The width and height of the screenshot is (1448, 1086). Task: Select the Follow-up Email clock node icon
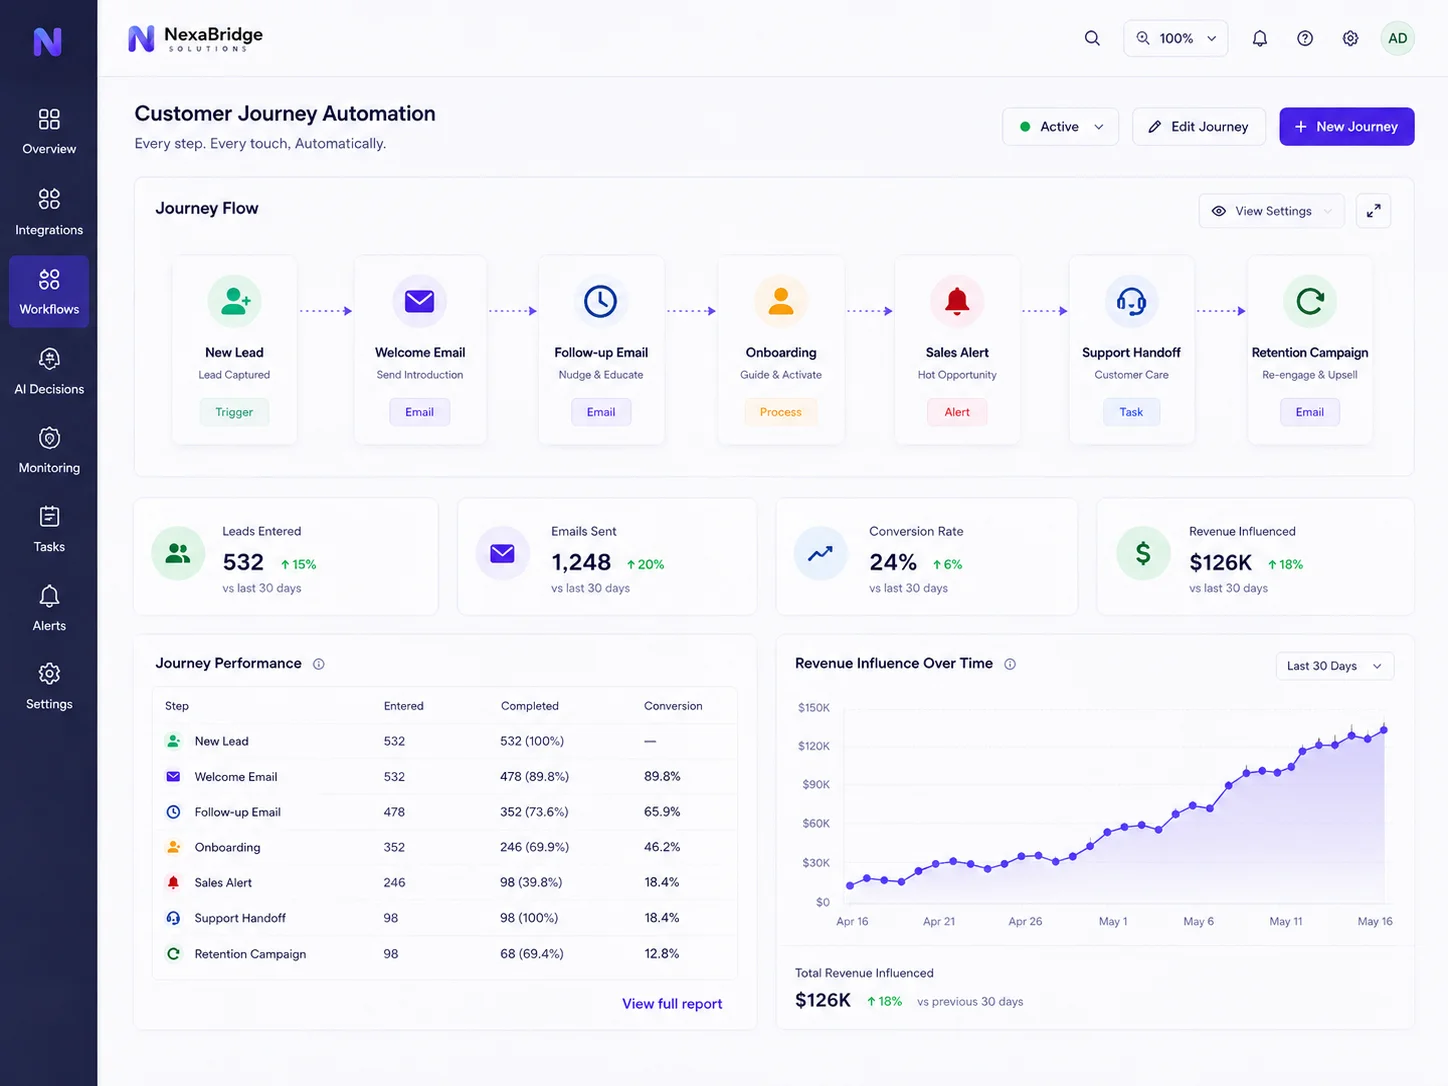tap(600, 301)
